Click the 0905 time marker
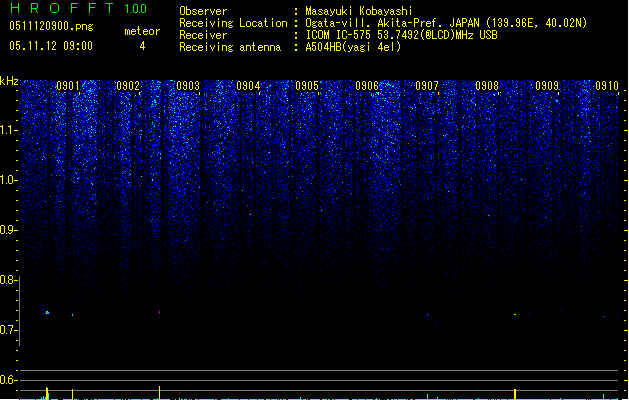The width and height of the screenshot is (629, 400). [x=307, y=86]
